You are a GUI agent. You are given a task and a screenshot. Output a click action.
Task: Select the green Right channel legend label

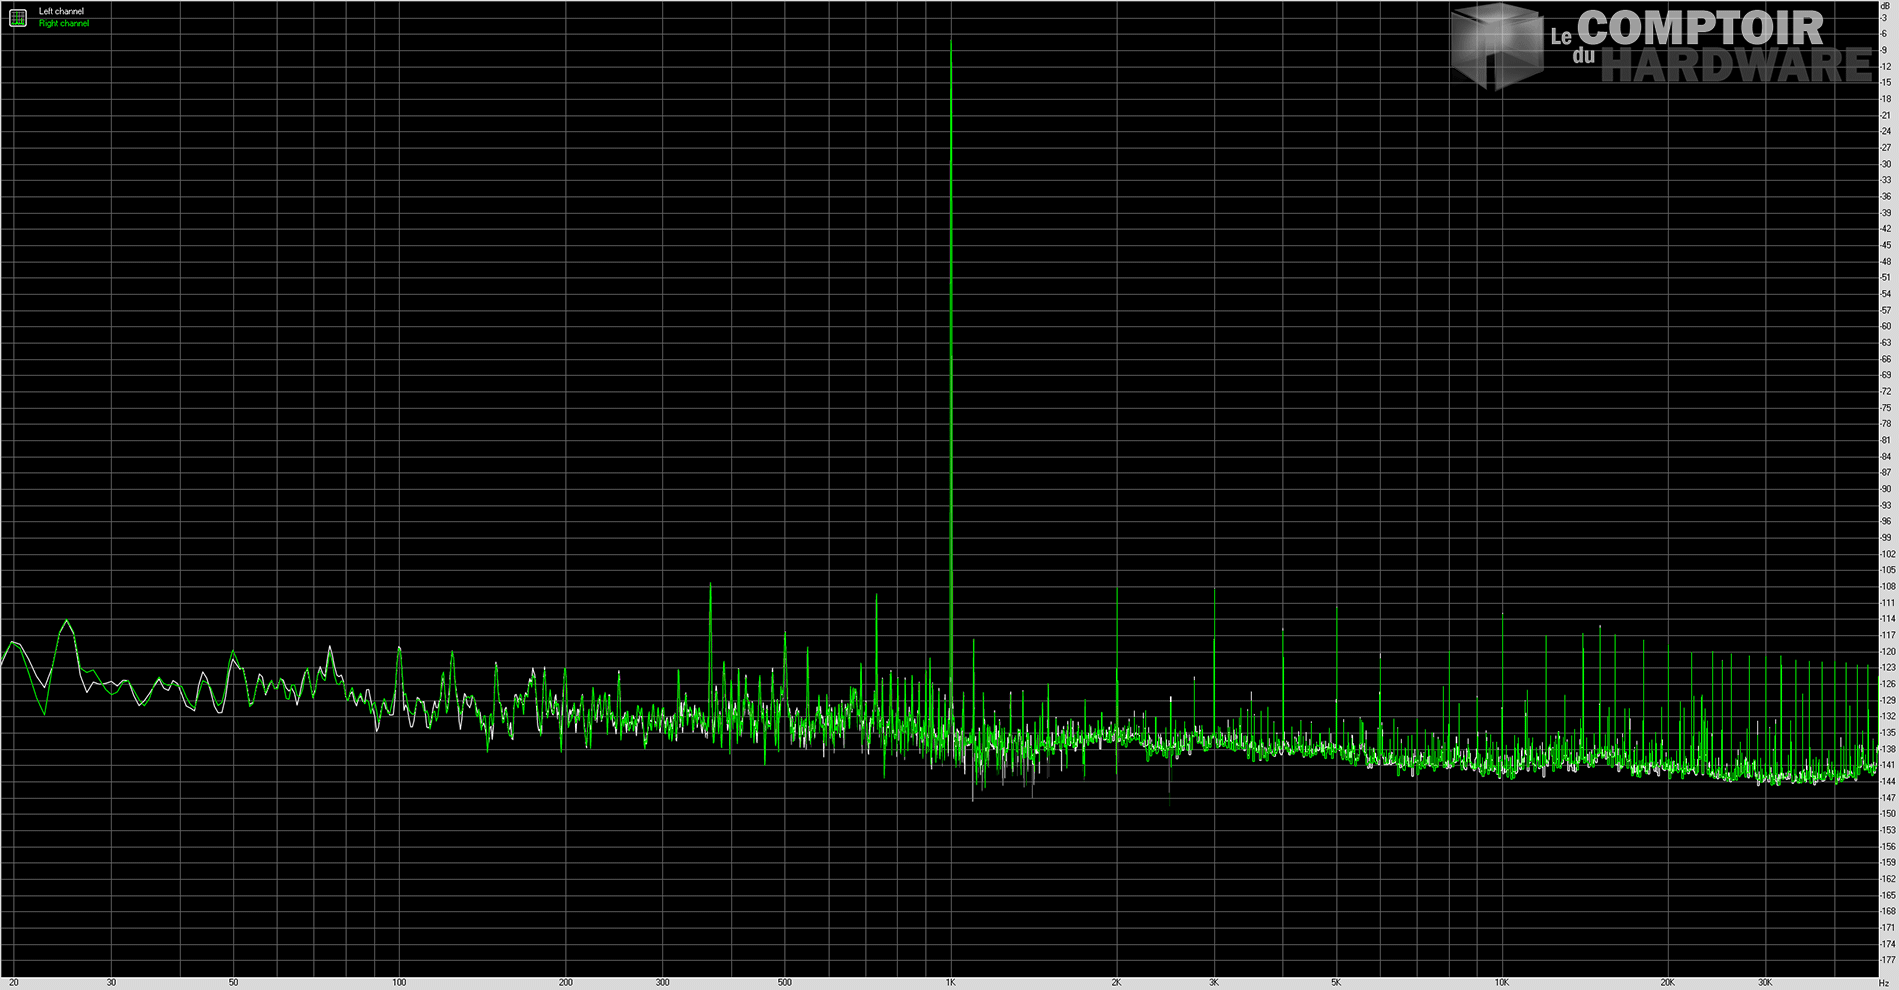click(x=63, y=24)
